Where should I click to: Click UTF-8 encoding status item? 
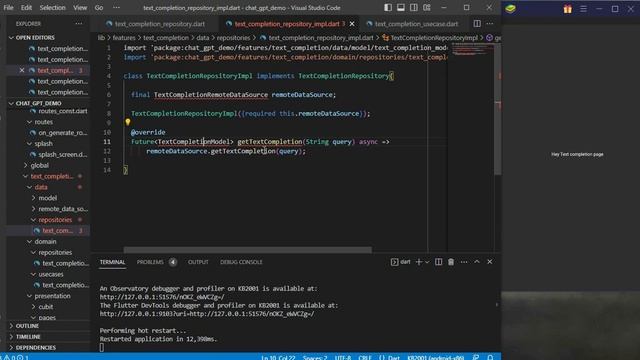[343, 358]
